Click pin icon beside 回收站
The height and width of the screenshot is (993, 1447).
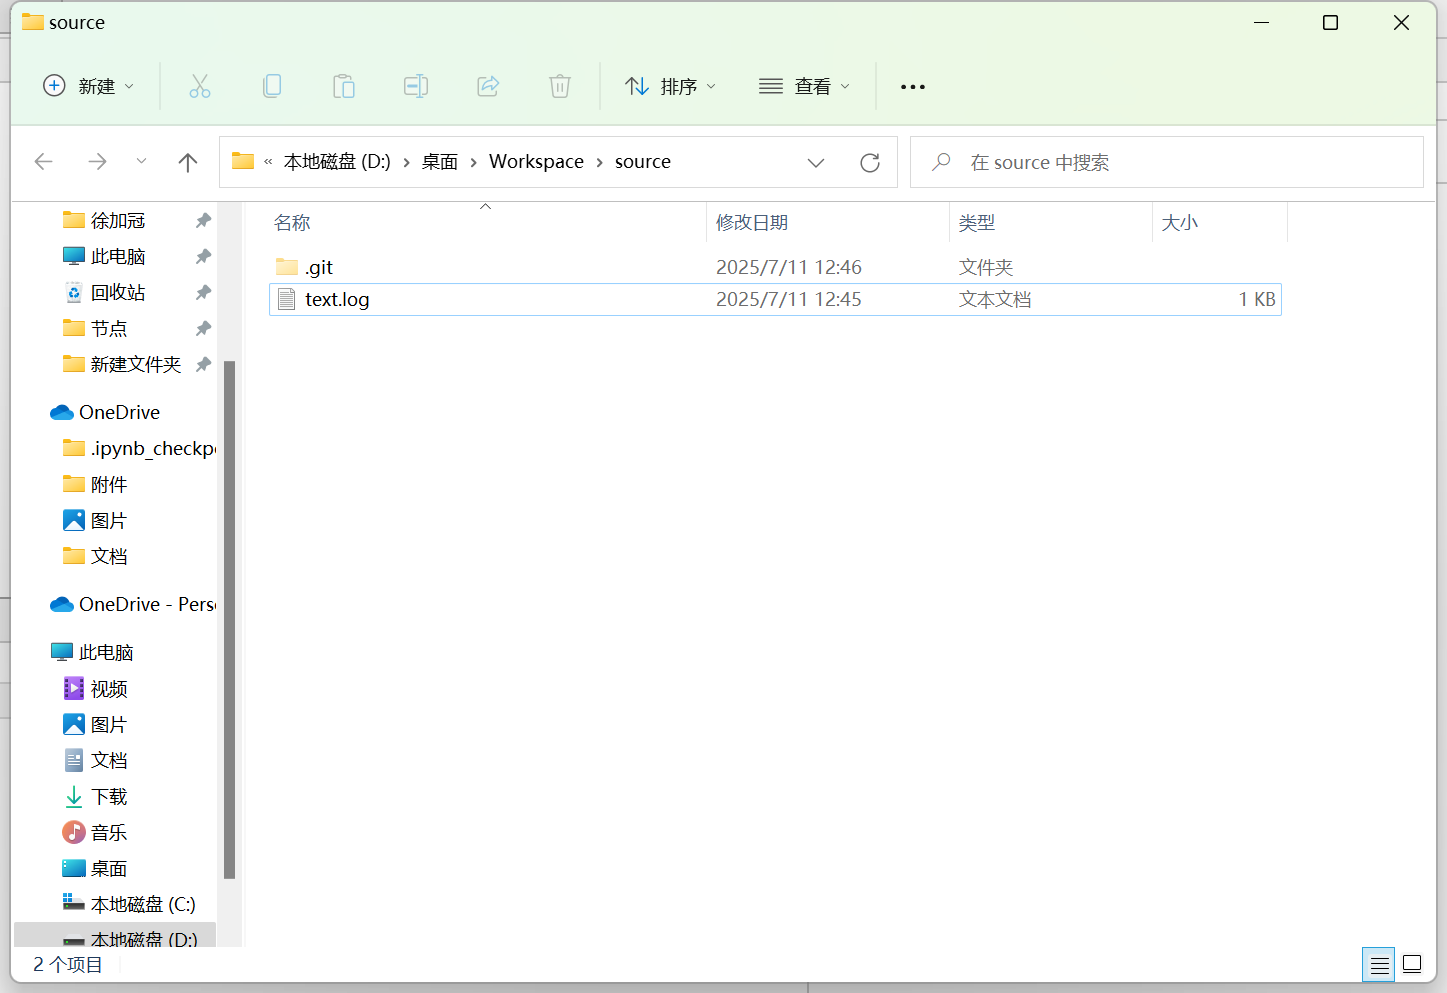[203, 292]
